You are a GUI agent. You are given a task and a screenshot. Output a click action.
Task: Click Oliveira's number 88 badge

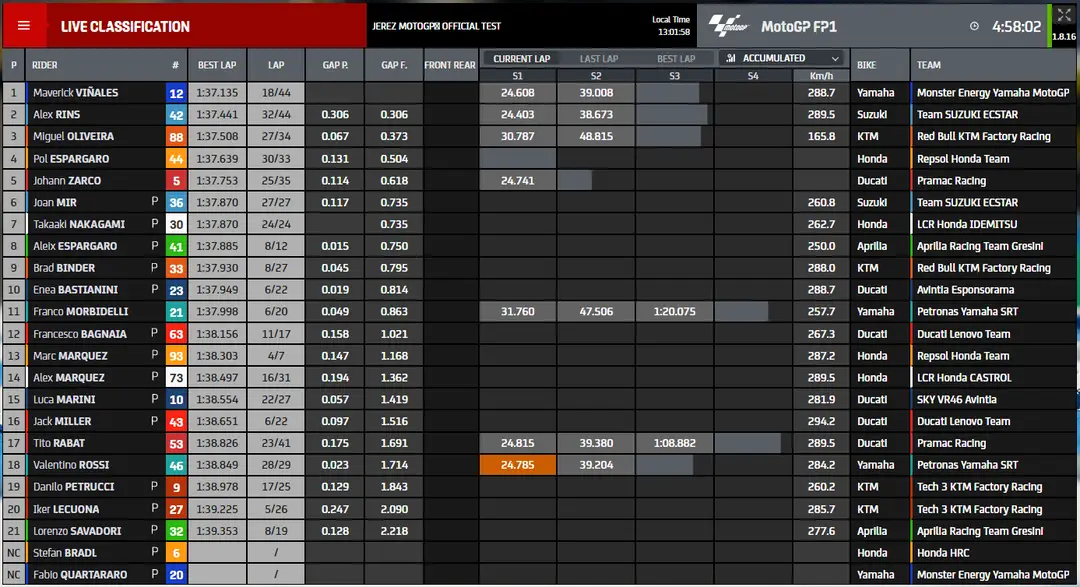176,136
